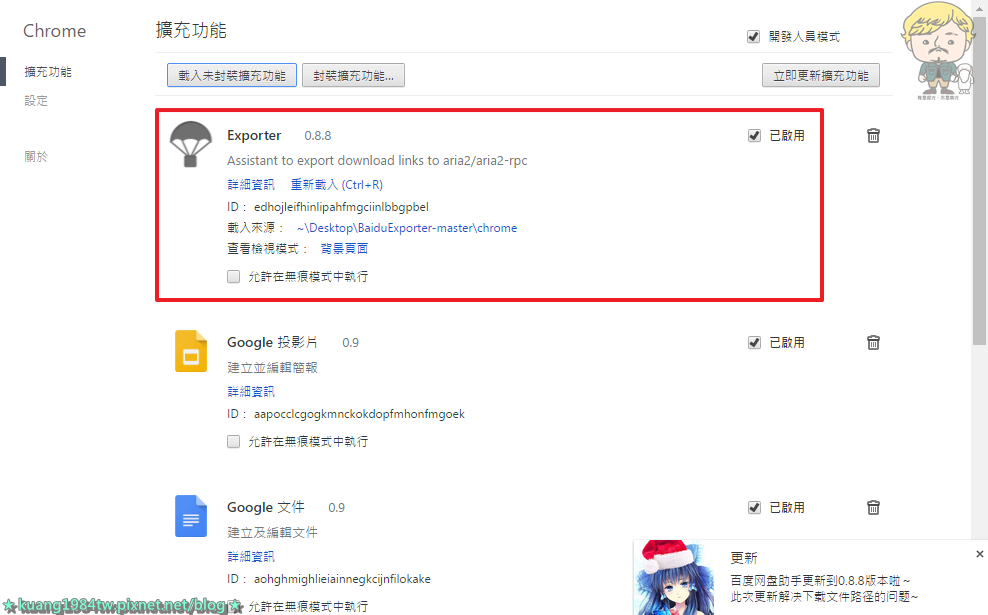Viewport: 988px width, 615px height.
Task: Disable the Exporter 已啟用 checkbox
Action: (754, 135)
